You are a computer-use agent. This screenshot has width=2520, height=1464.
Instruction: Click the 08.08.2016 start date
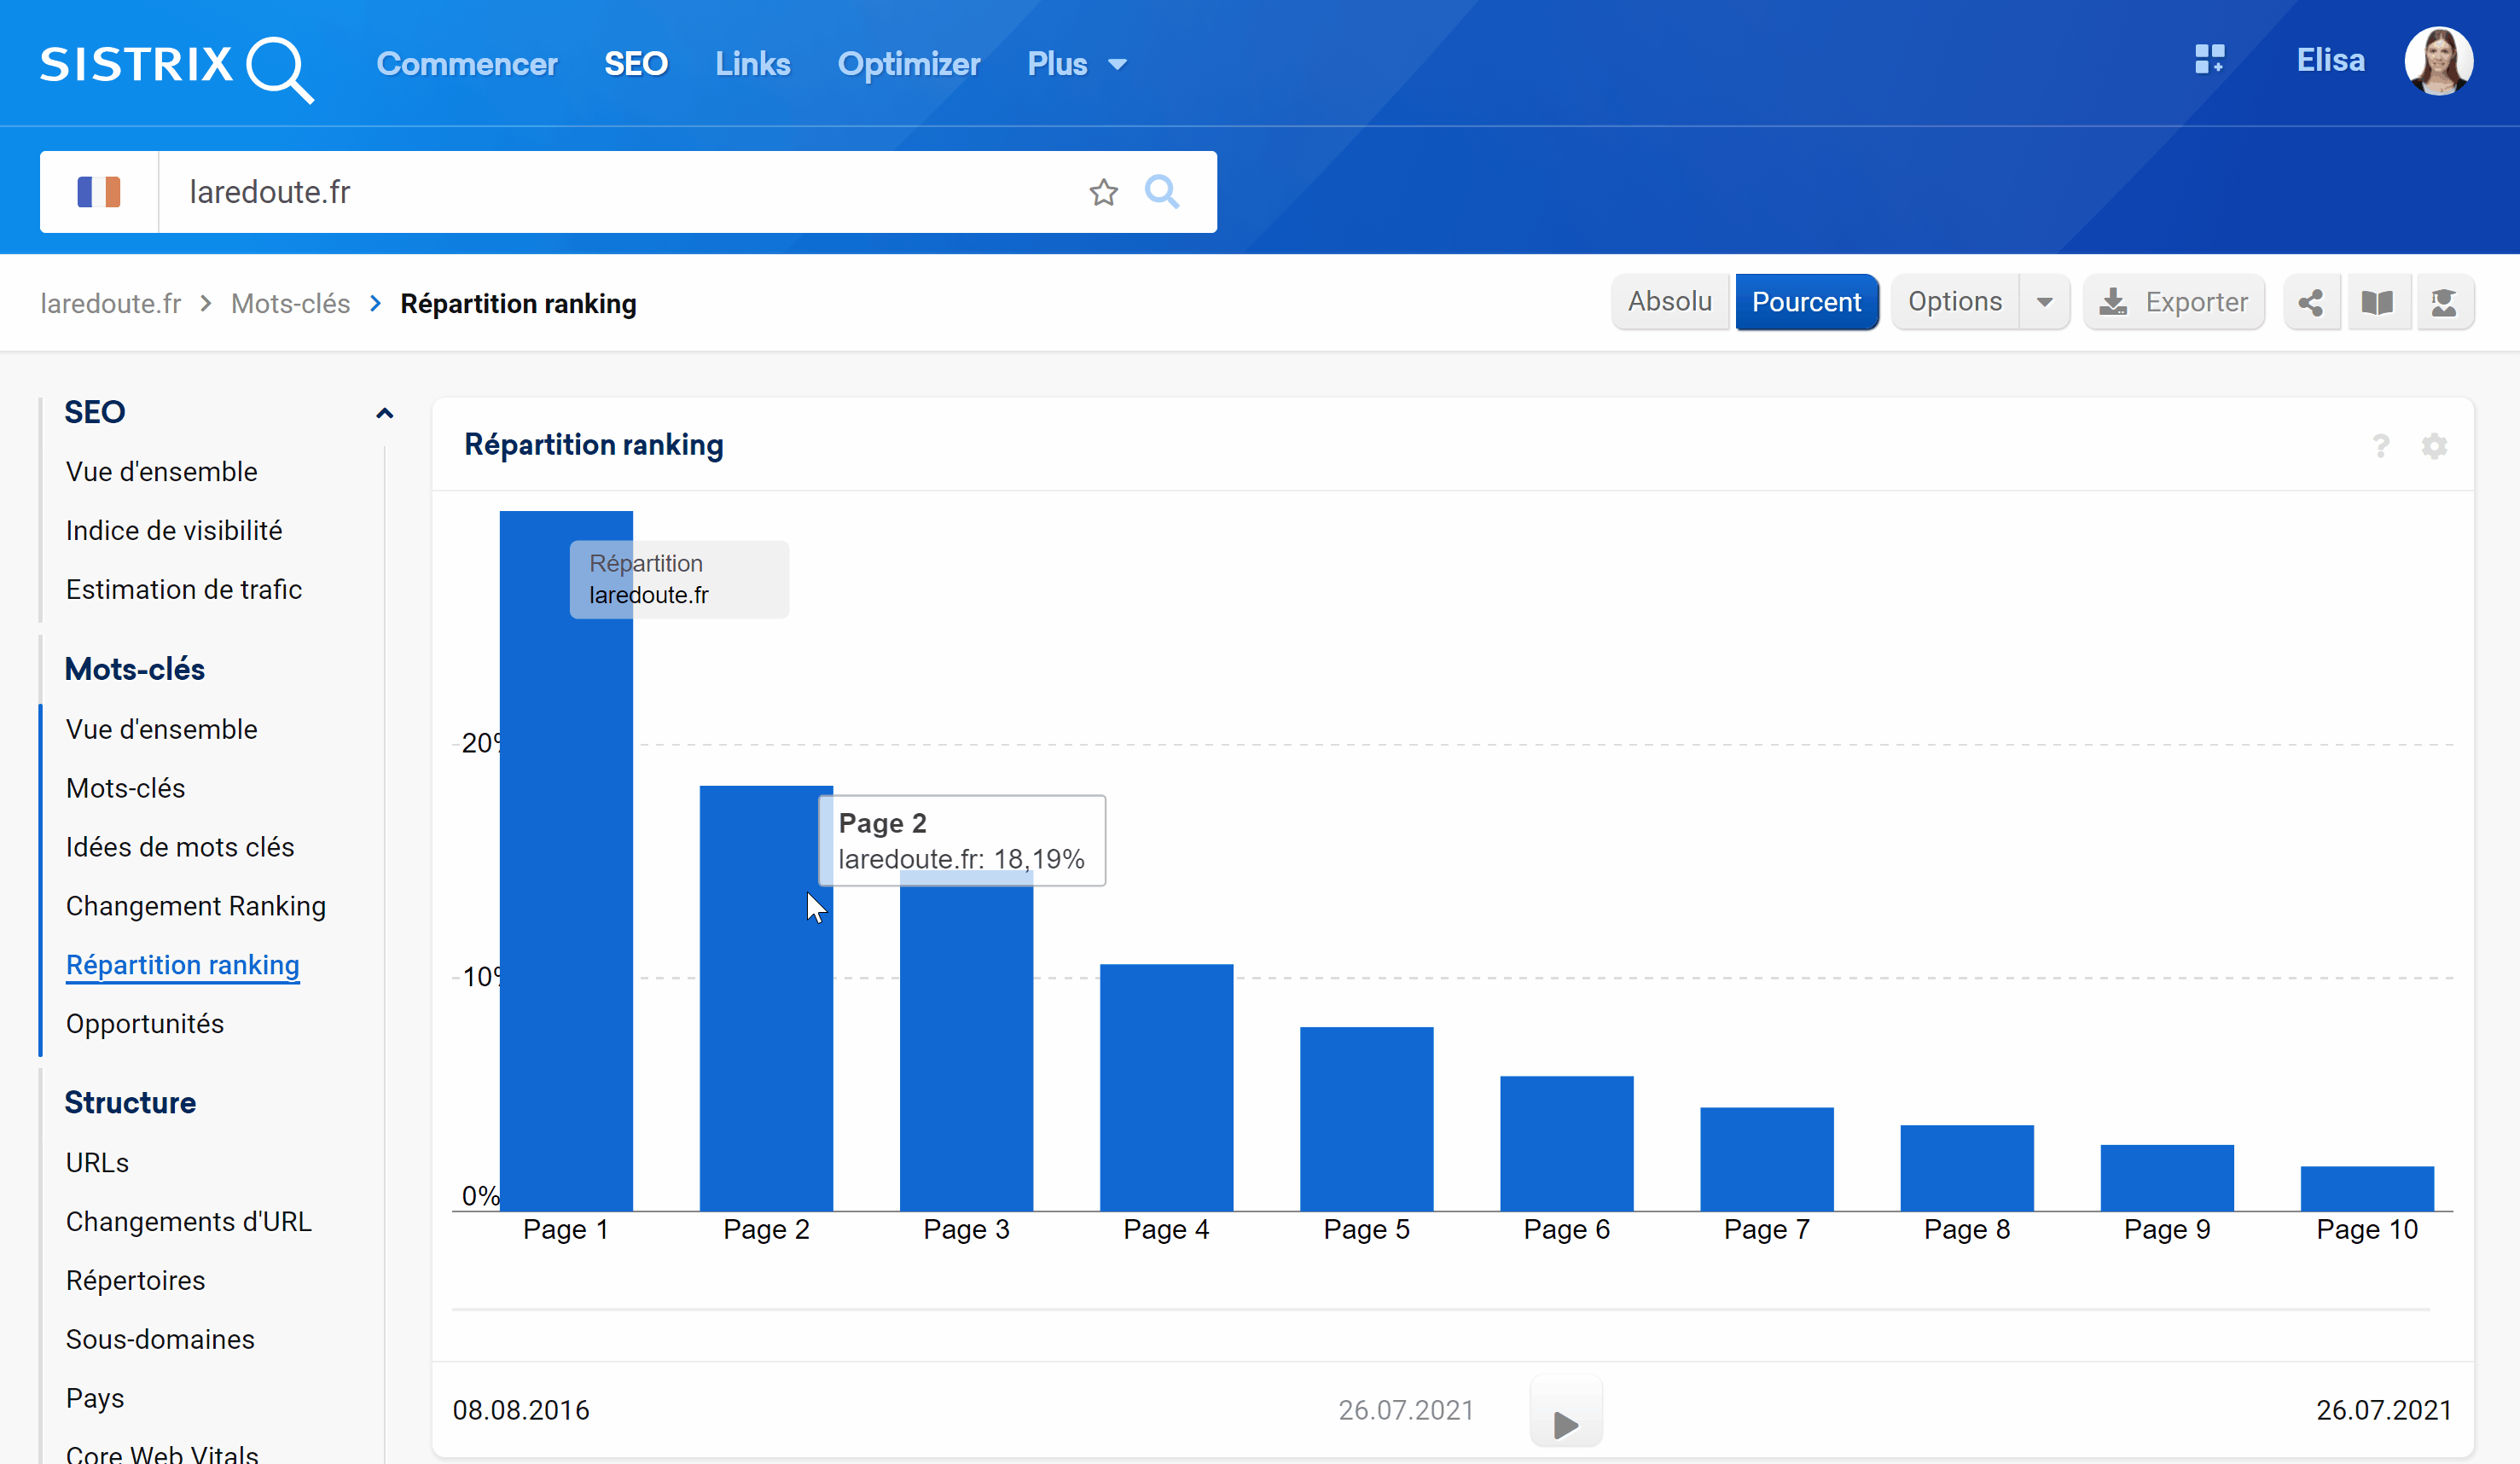point(521,1411)
